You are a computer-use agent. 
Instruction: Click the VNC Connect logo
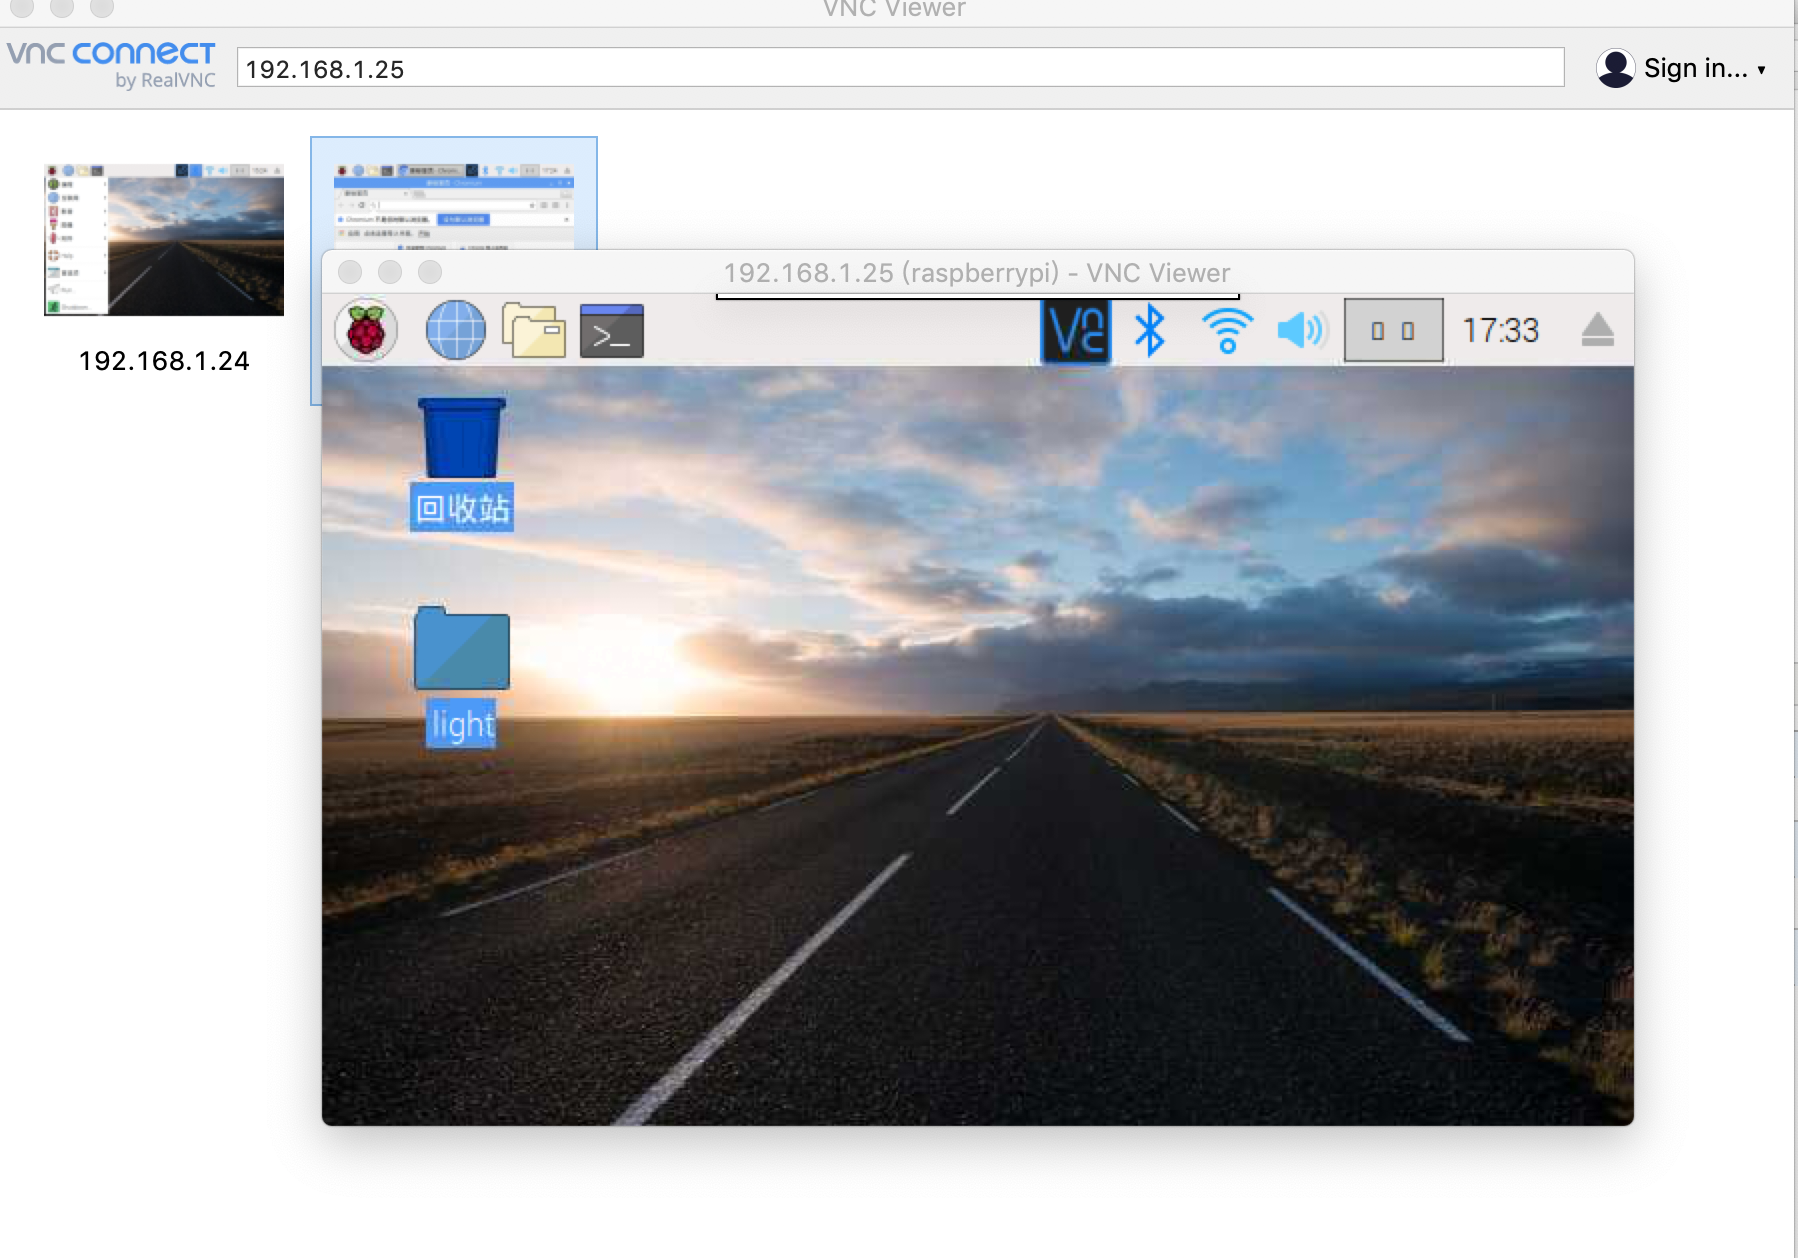coord(111,65)
